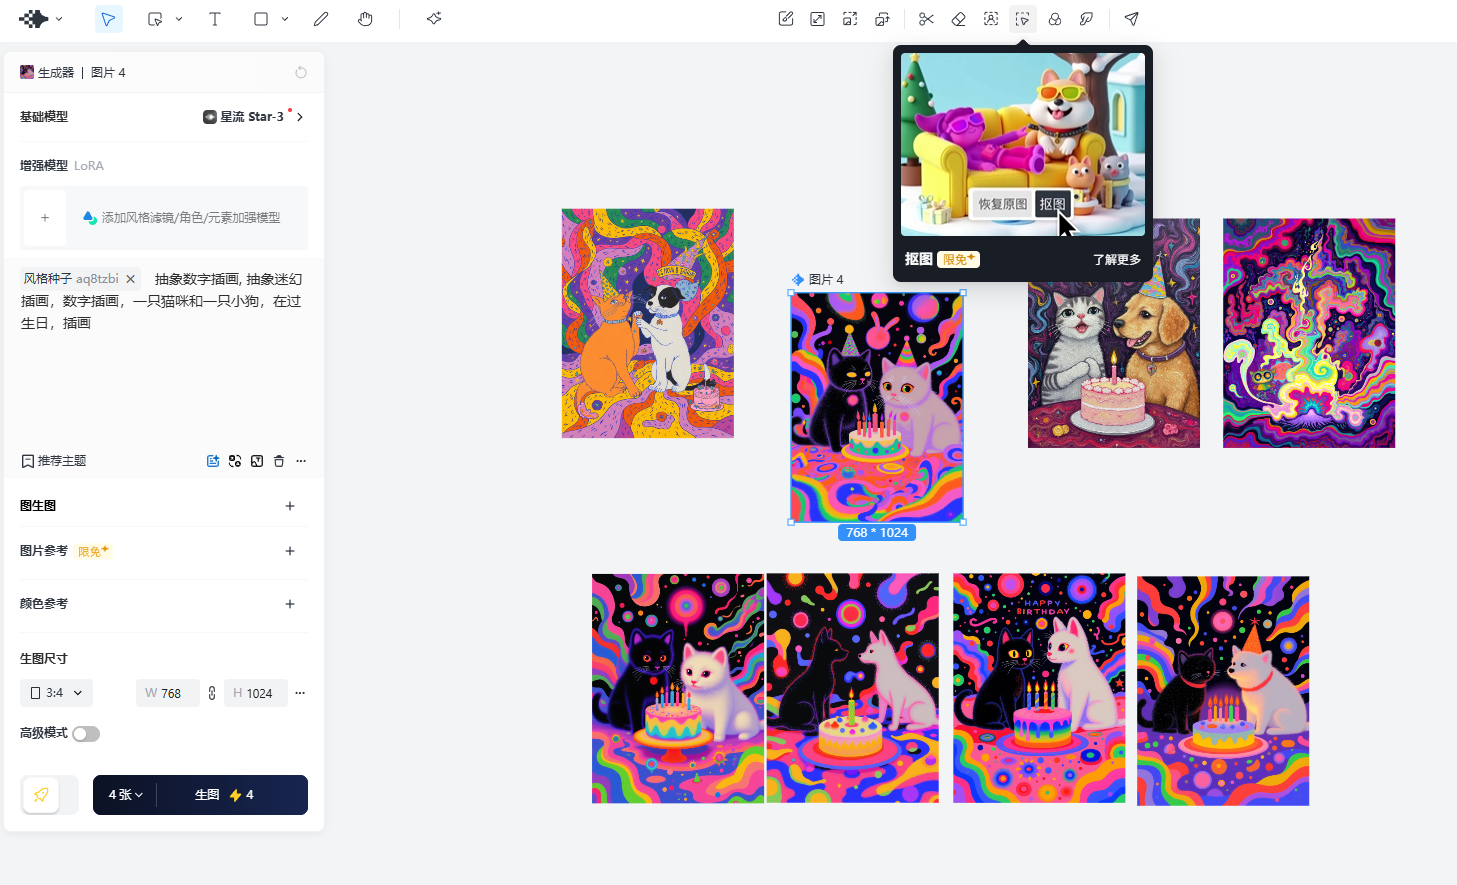This screenshot has width=1457, height=885.
Task: Open the 了解更多 link in tooltip
Action: (1116, 260)
